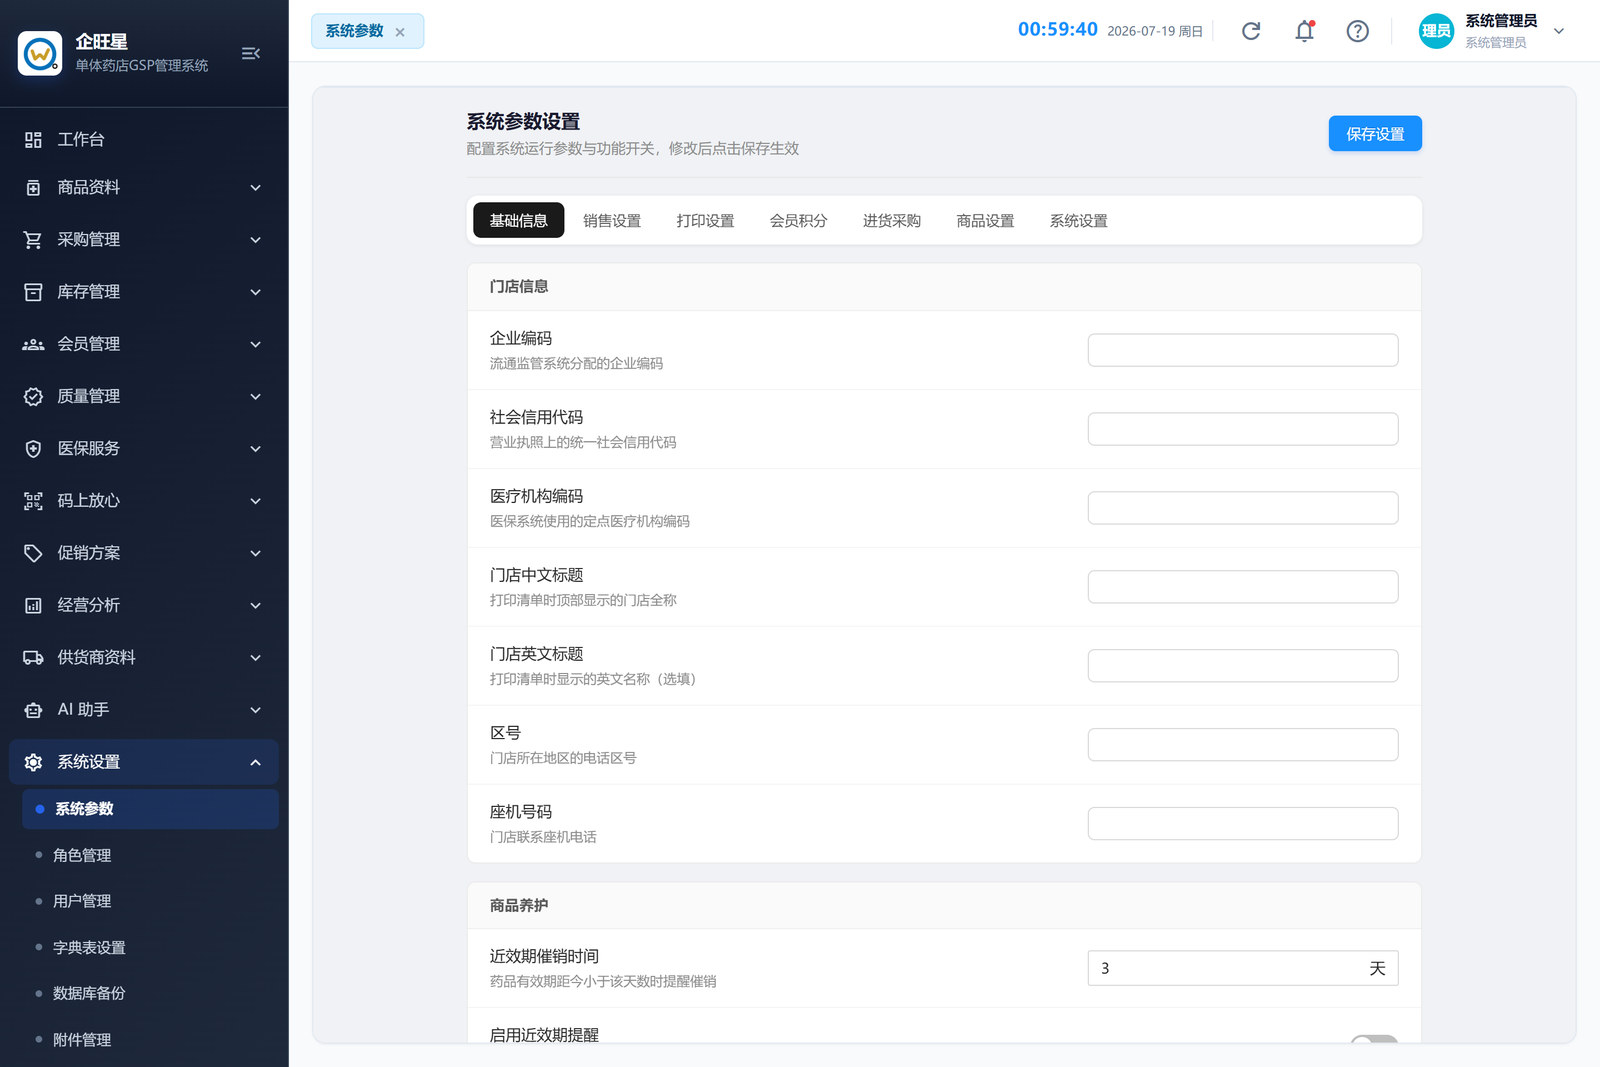Click the 促销方案 tag icon
1600x1067 pixels.
tap(33, 553)
